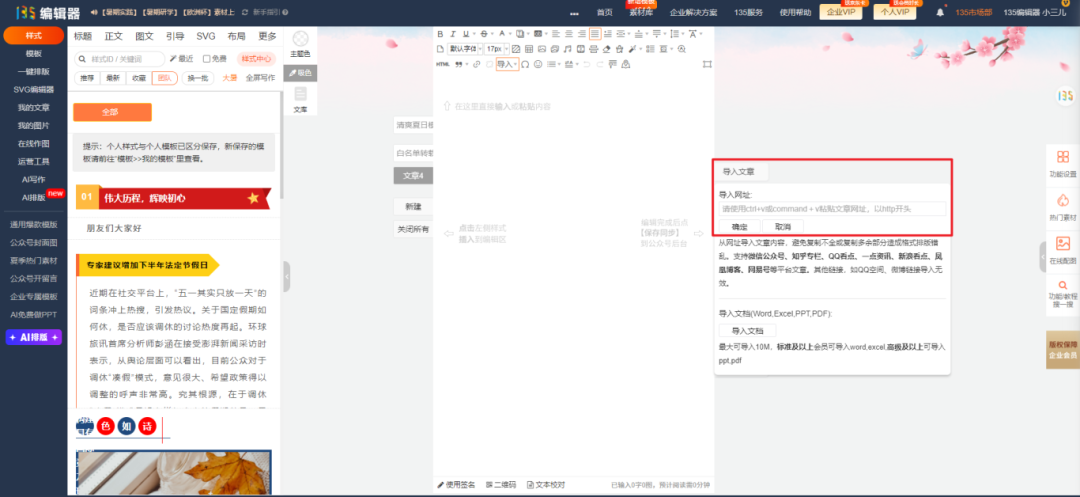Open the 导入 import dropdown
The width and height of the screenshot is (1080, 497).
507,64
